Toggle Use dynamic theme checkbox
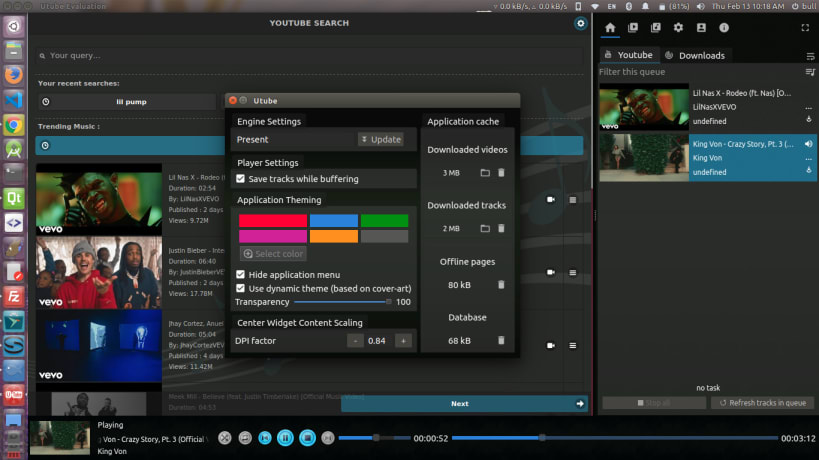The image size is (819, 460). [x=240, y=288]
